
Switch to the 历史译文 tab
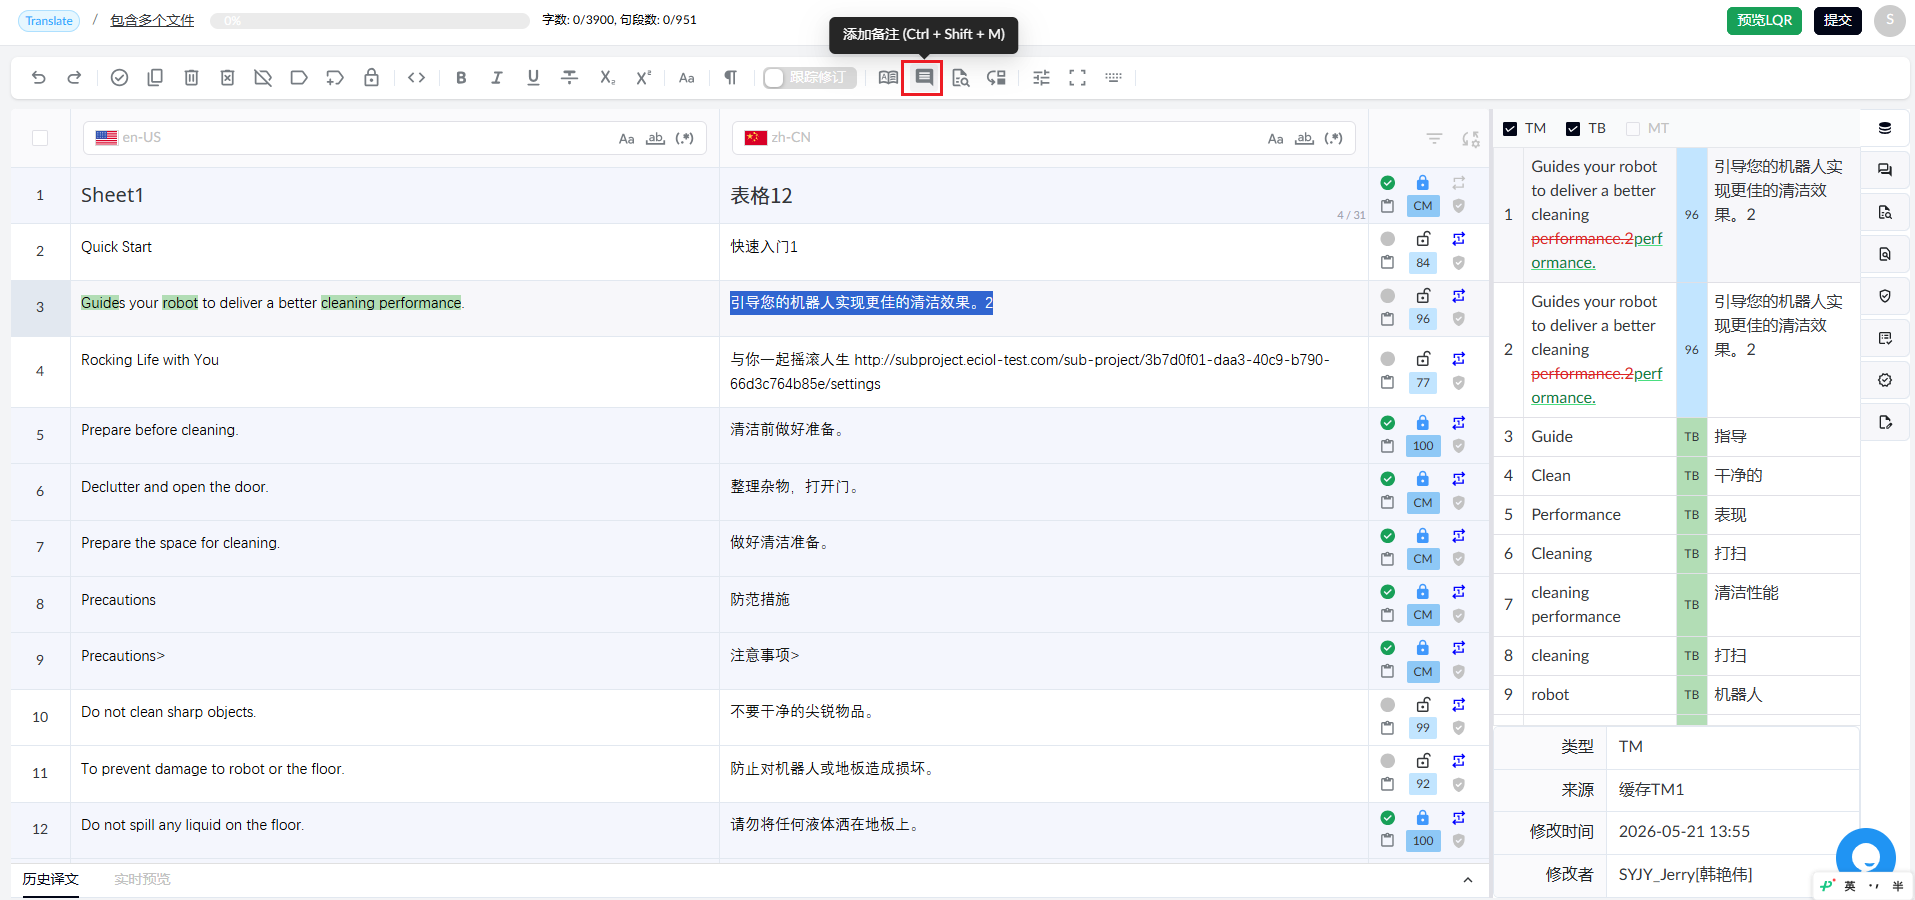click(51, 879)
